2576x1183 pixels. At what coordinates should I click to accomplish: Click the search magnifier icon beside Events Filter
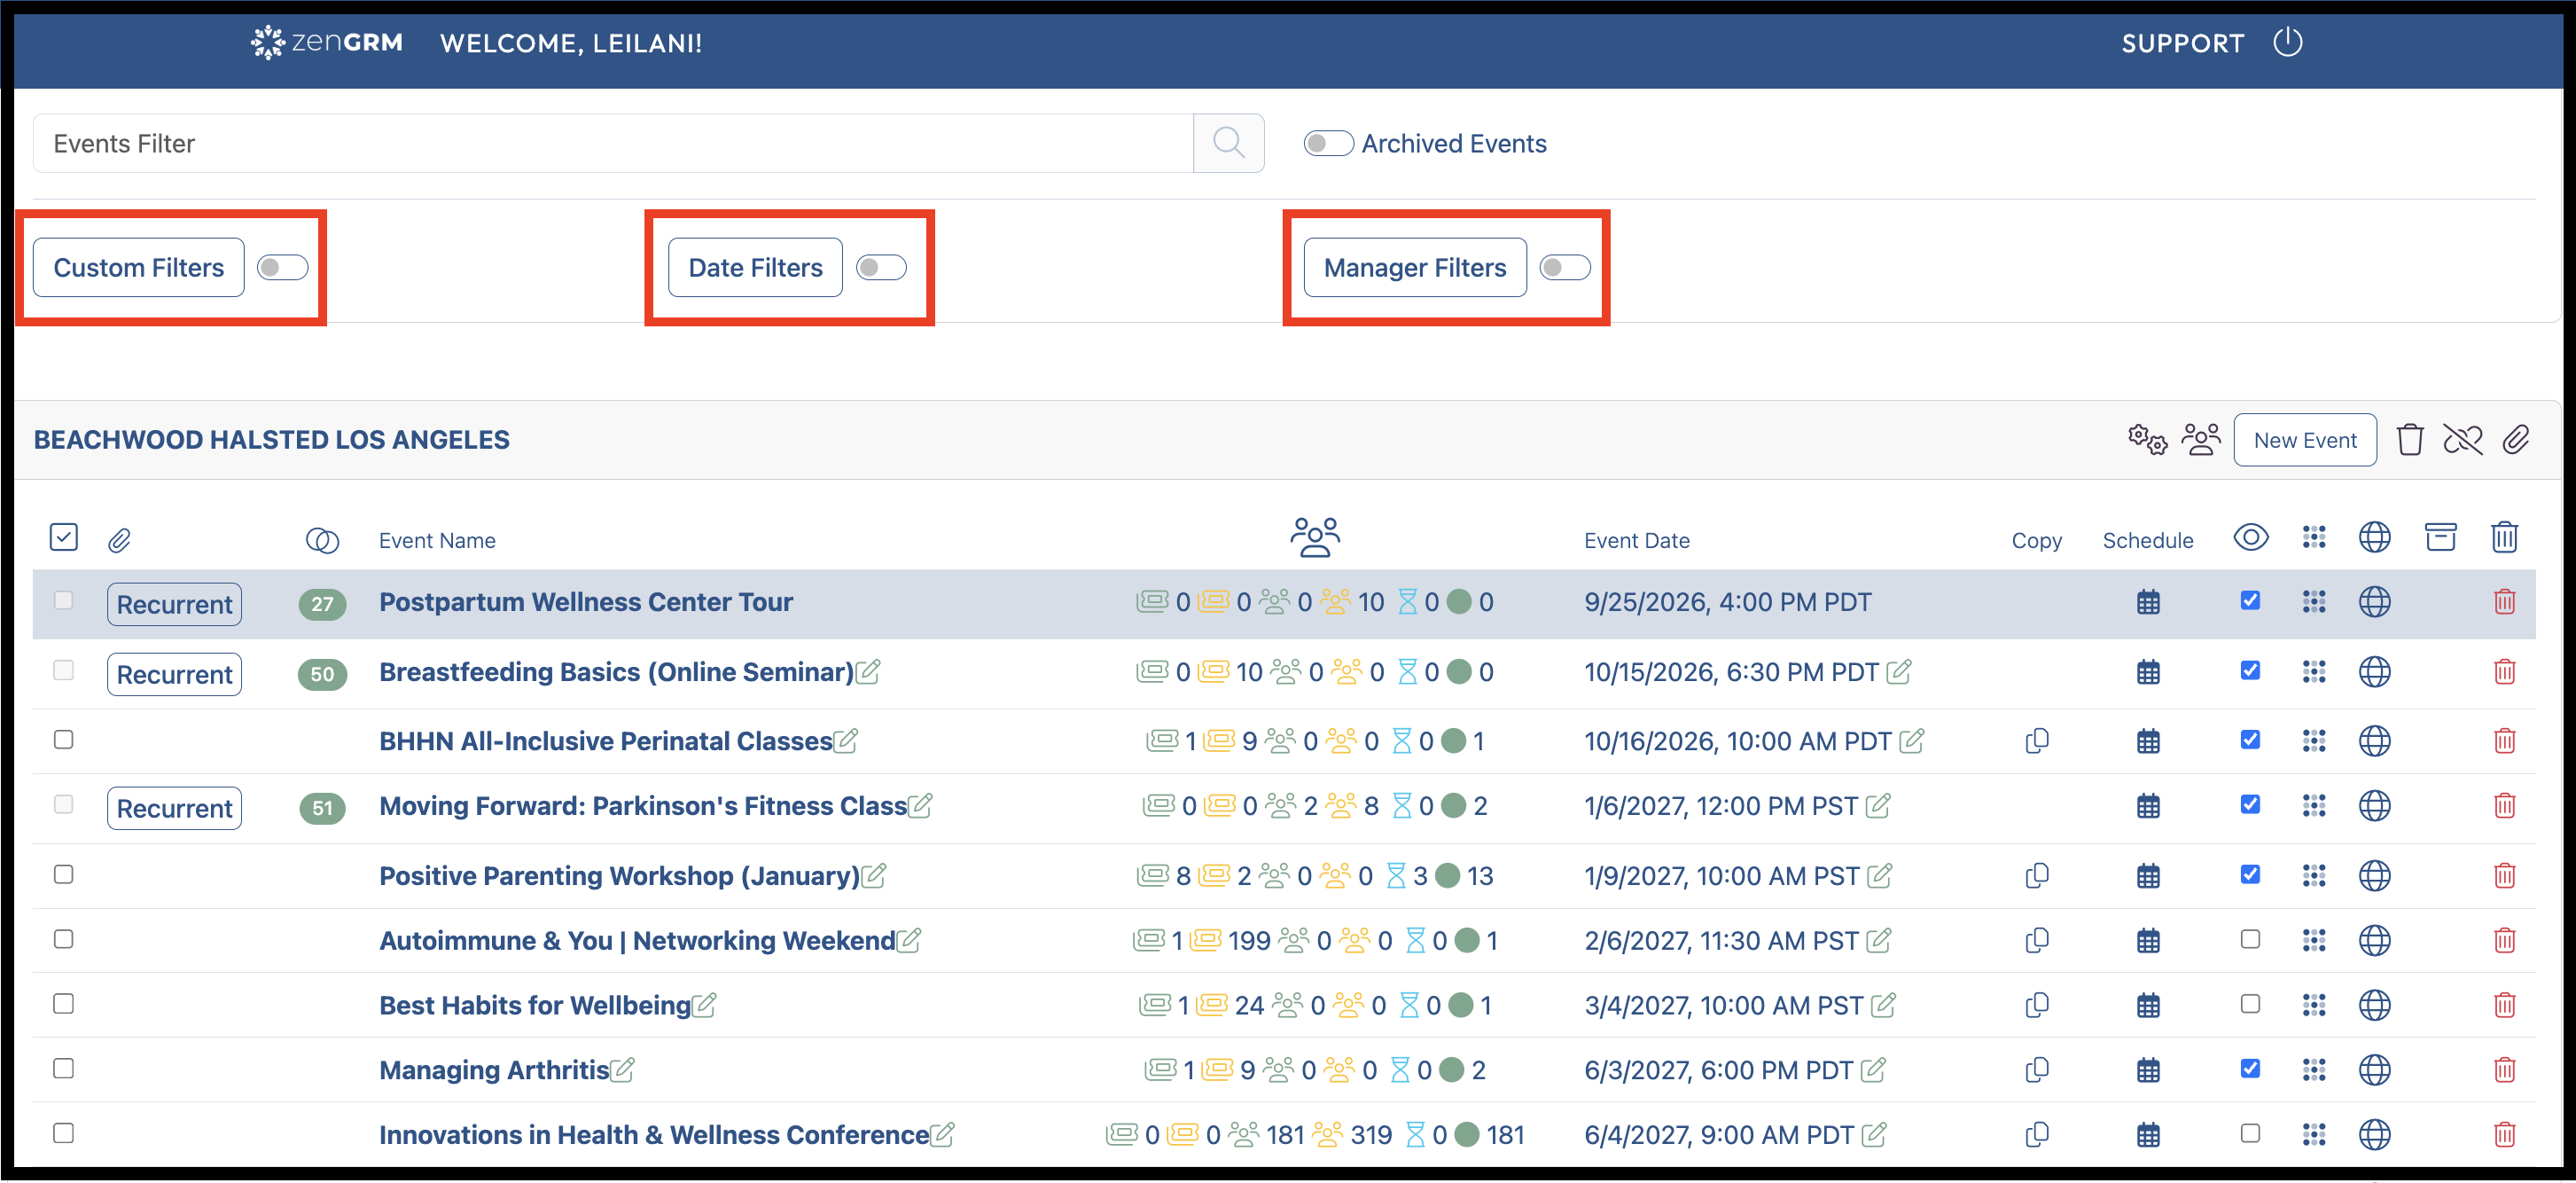click(x=1228, y=143)
